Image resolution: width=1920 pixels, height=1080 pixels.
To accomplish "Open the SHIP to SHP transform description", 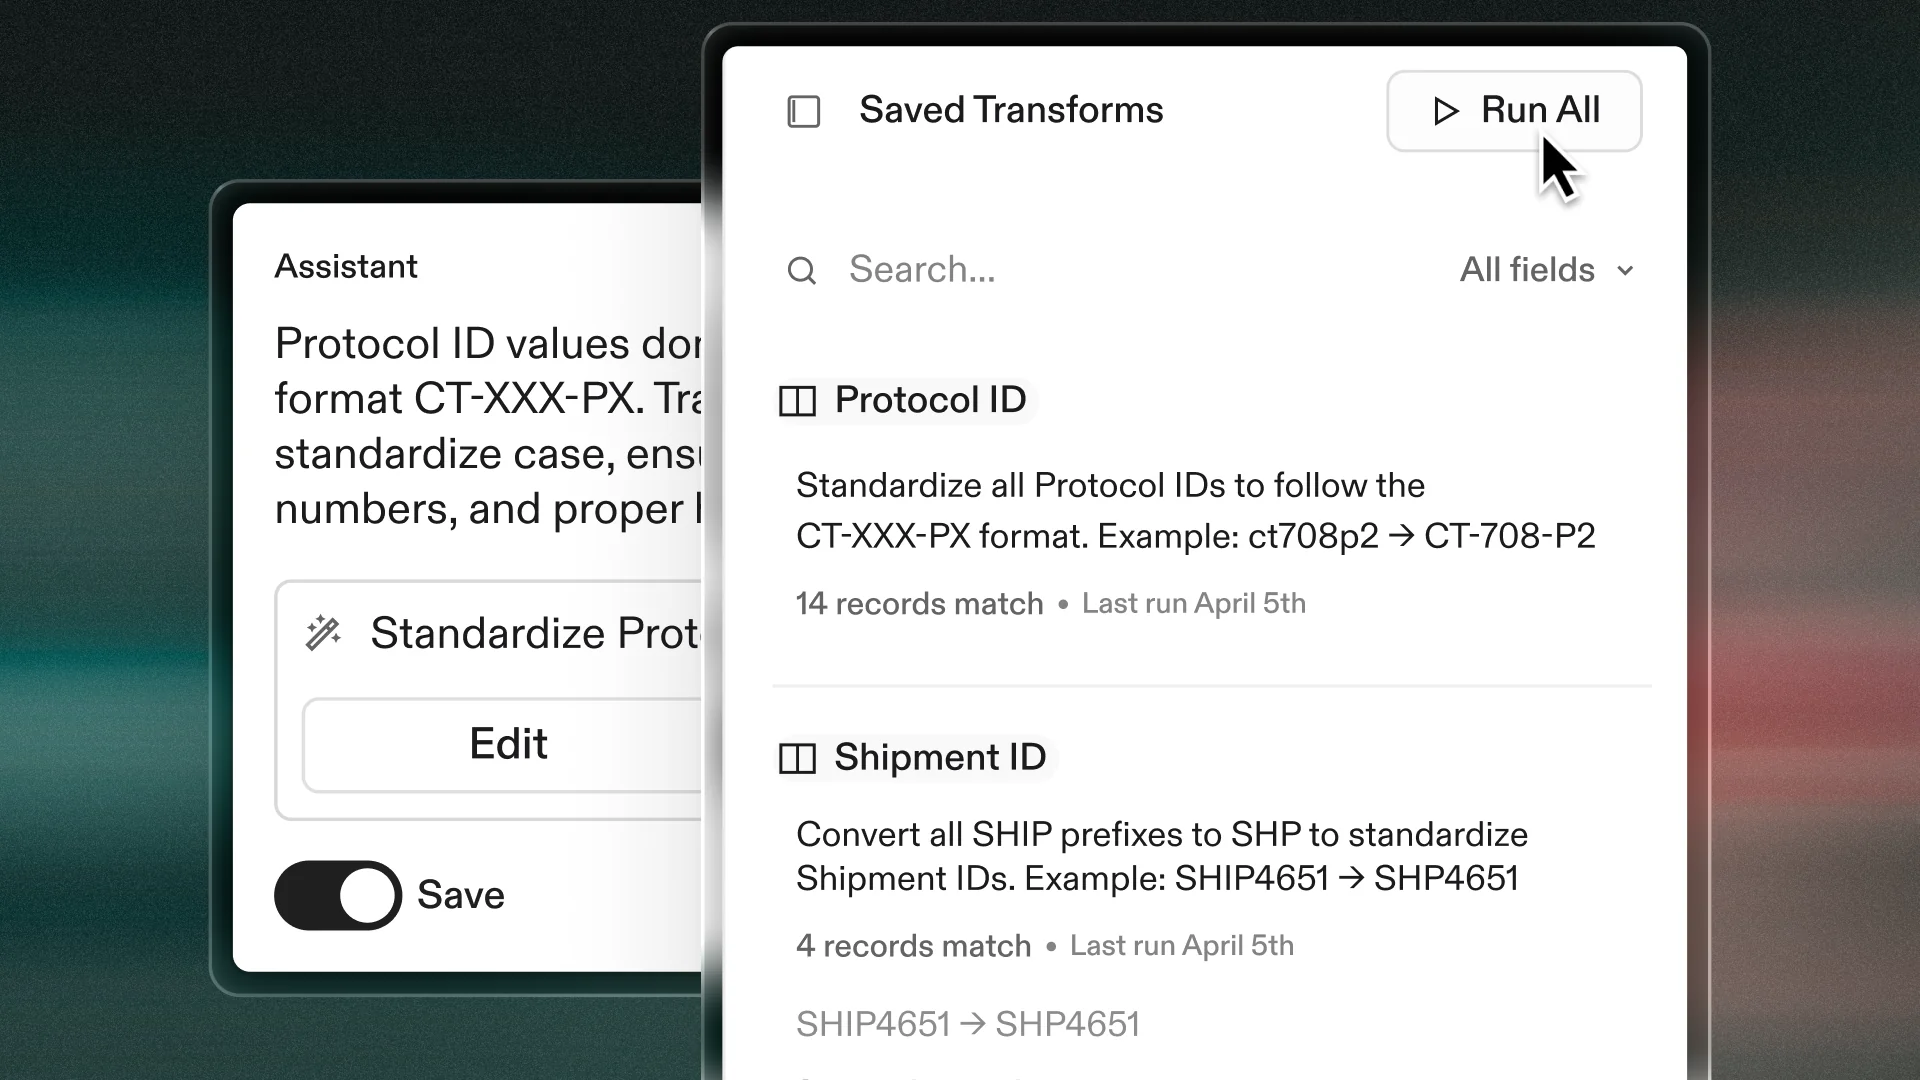I will tap(1161, 856).
